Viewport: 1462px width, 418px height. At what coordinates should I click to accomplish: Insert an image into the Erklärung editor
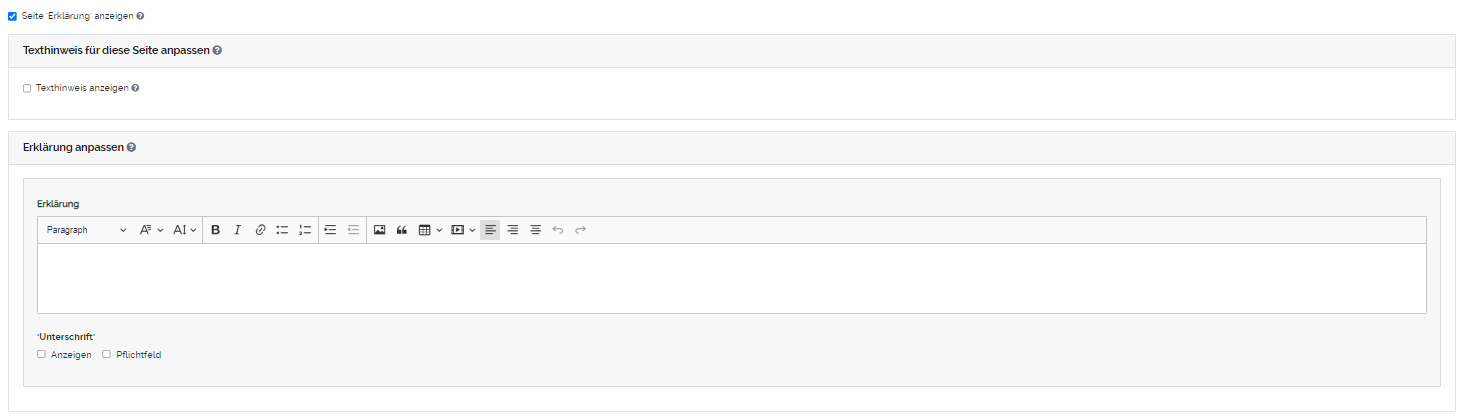(379, 230)
